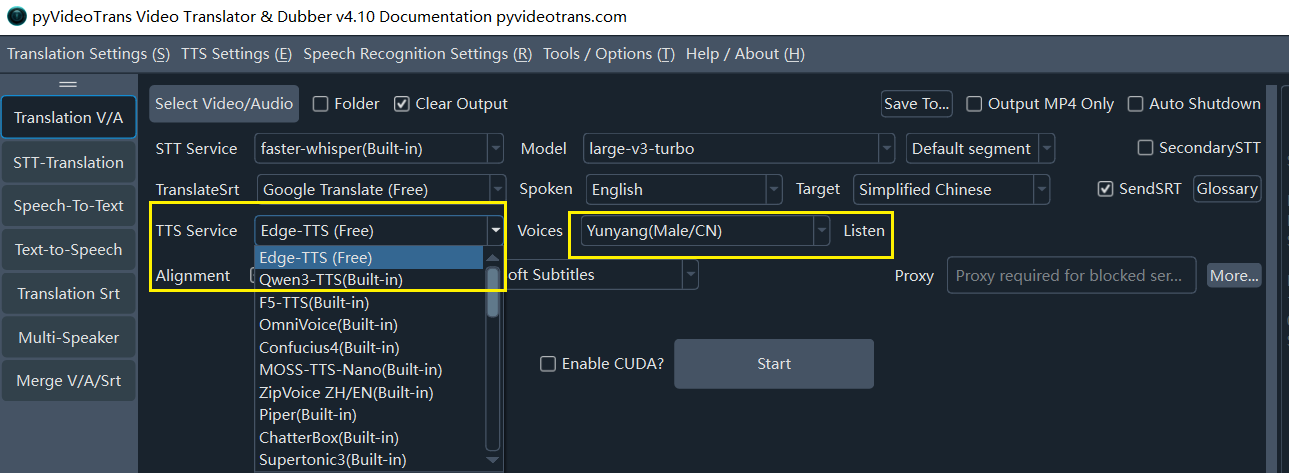1289x473 pixels.
Task: Click the pyVideoTrans app icon in title bar
Action: (16, 17)
